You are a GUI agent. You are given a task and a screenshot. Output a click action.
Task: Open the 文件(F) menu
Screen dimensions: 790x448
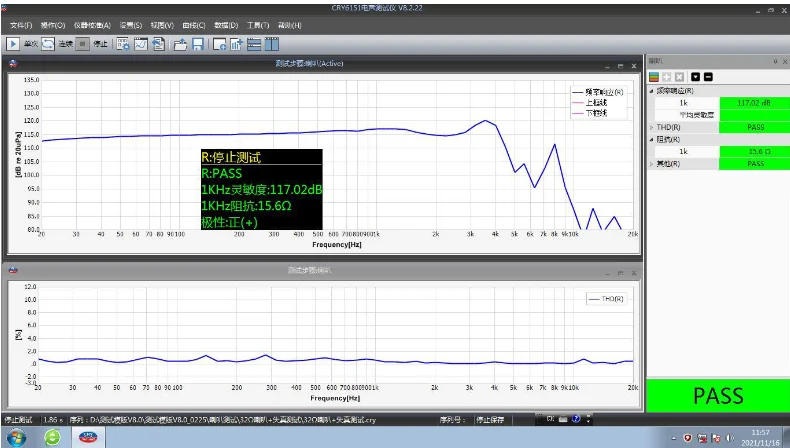point(21,25)
